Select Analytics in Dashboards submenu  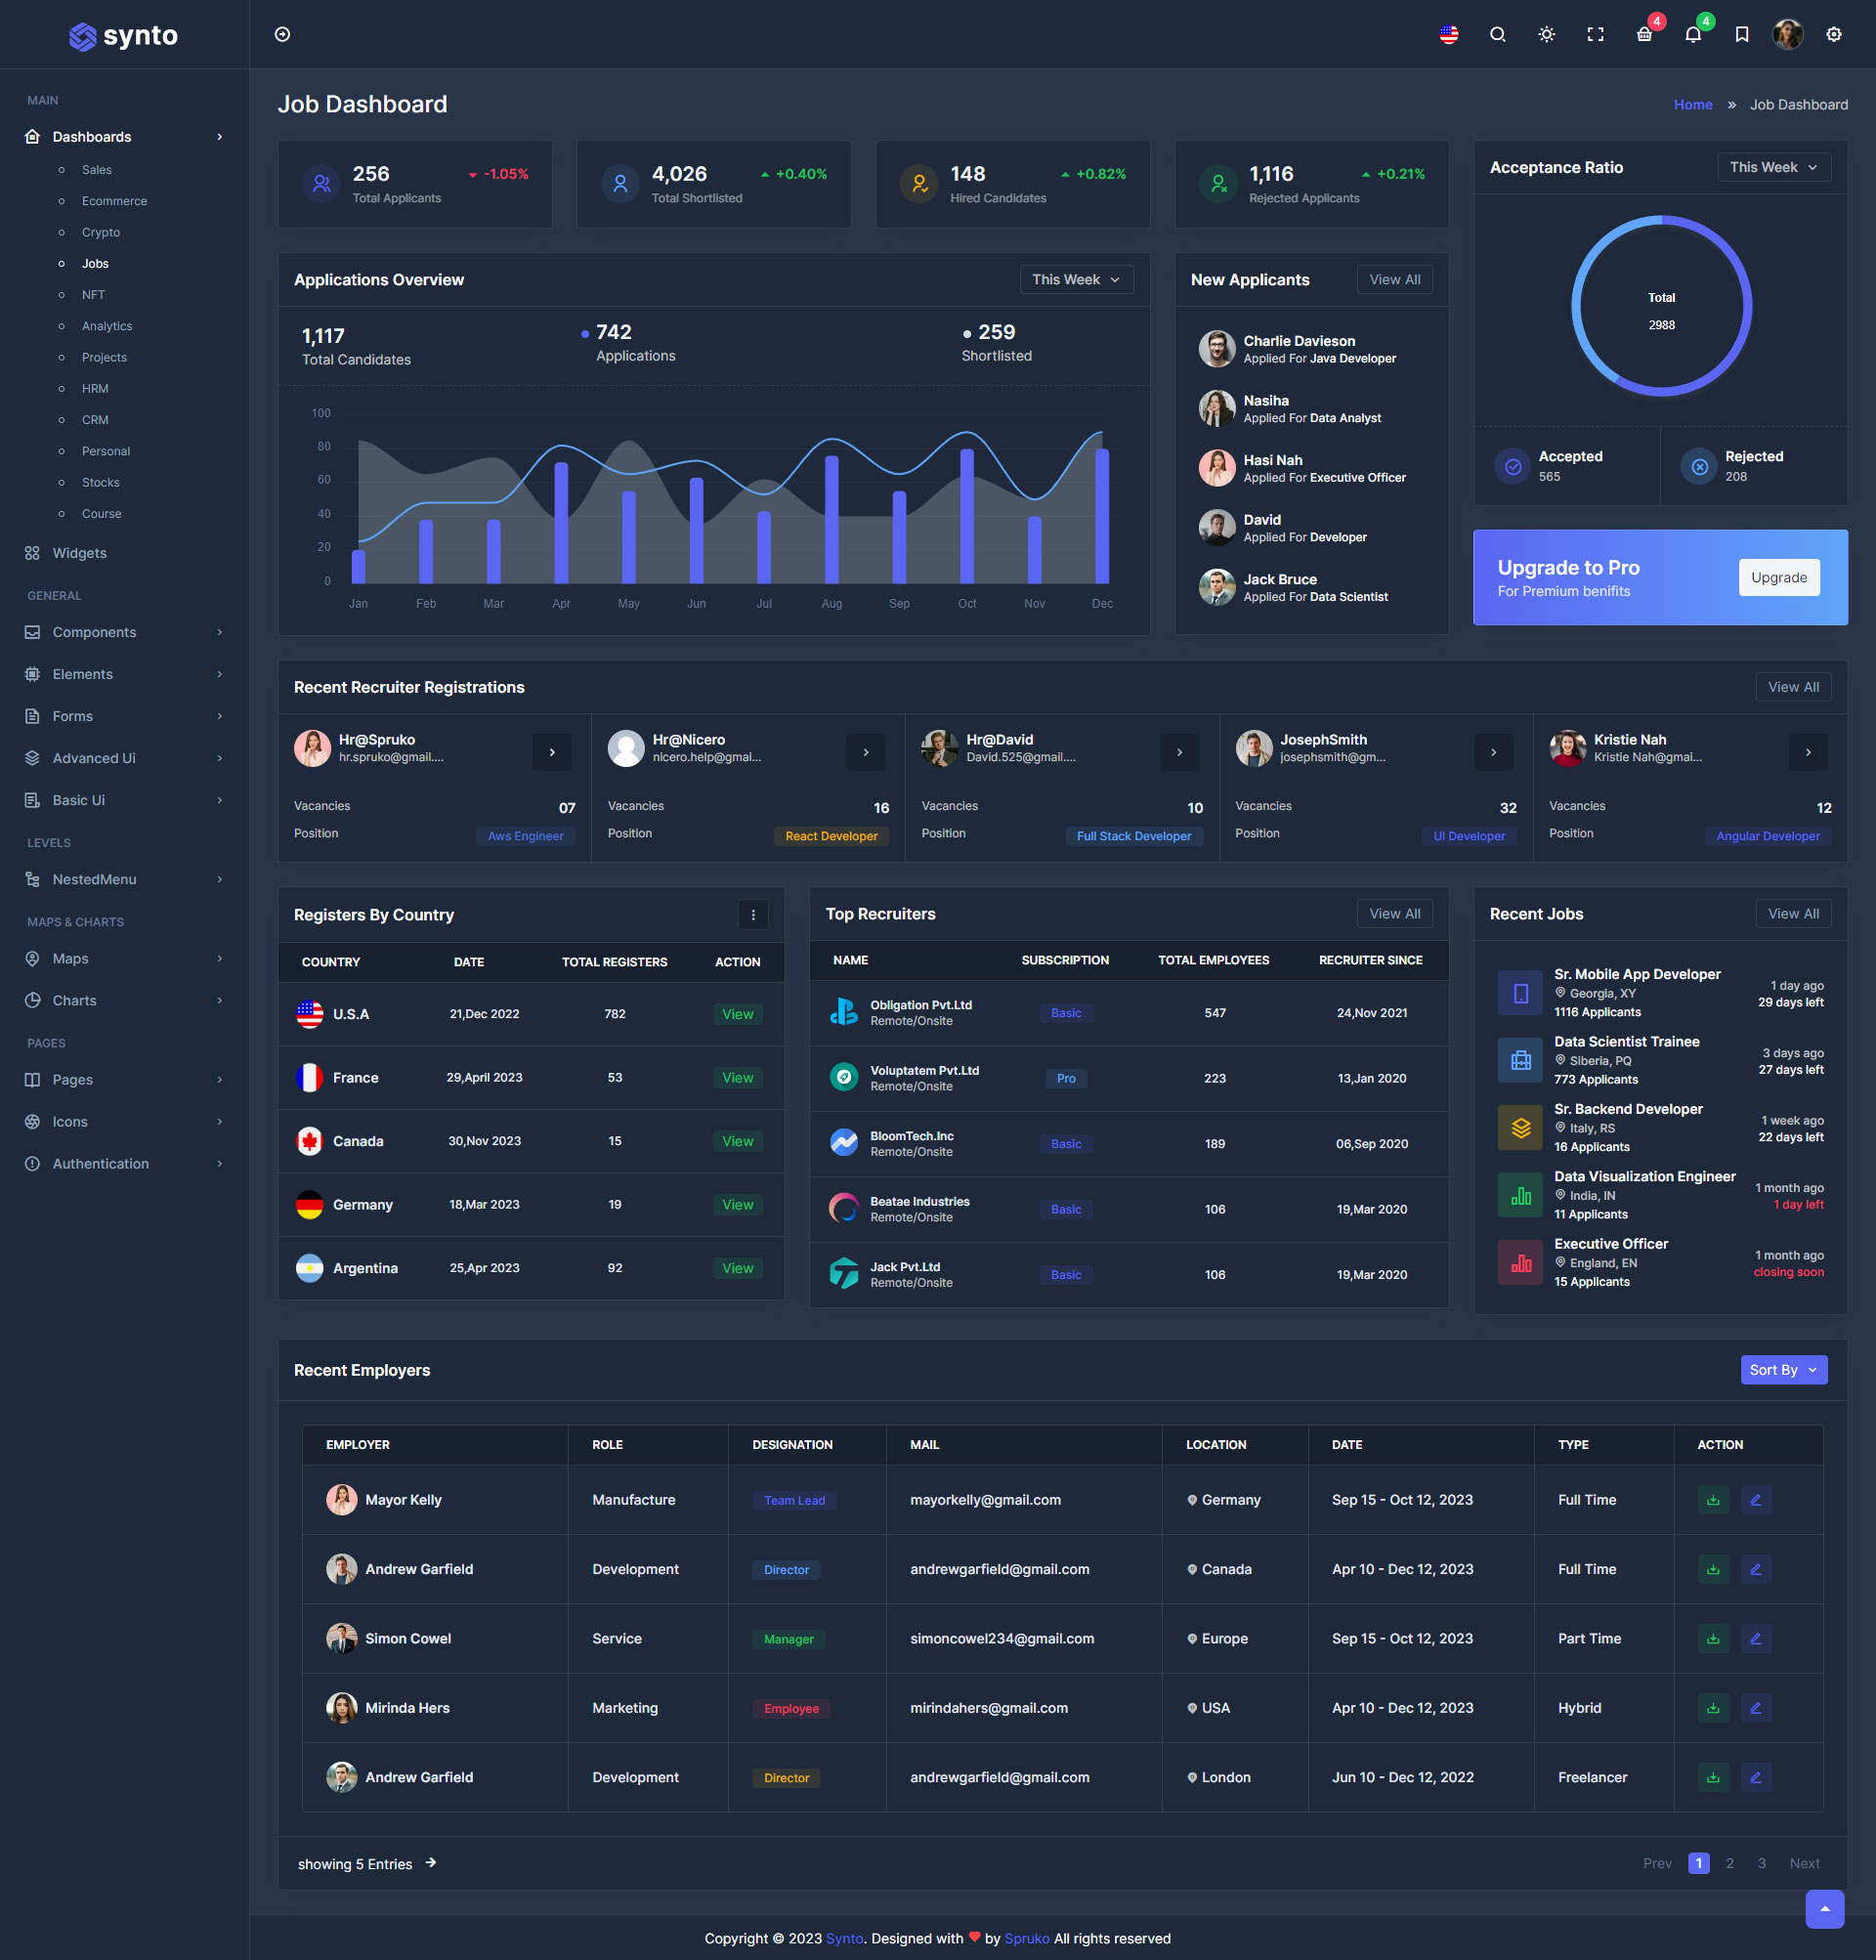click(x=106, y=326)
